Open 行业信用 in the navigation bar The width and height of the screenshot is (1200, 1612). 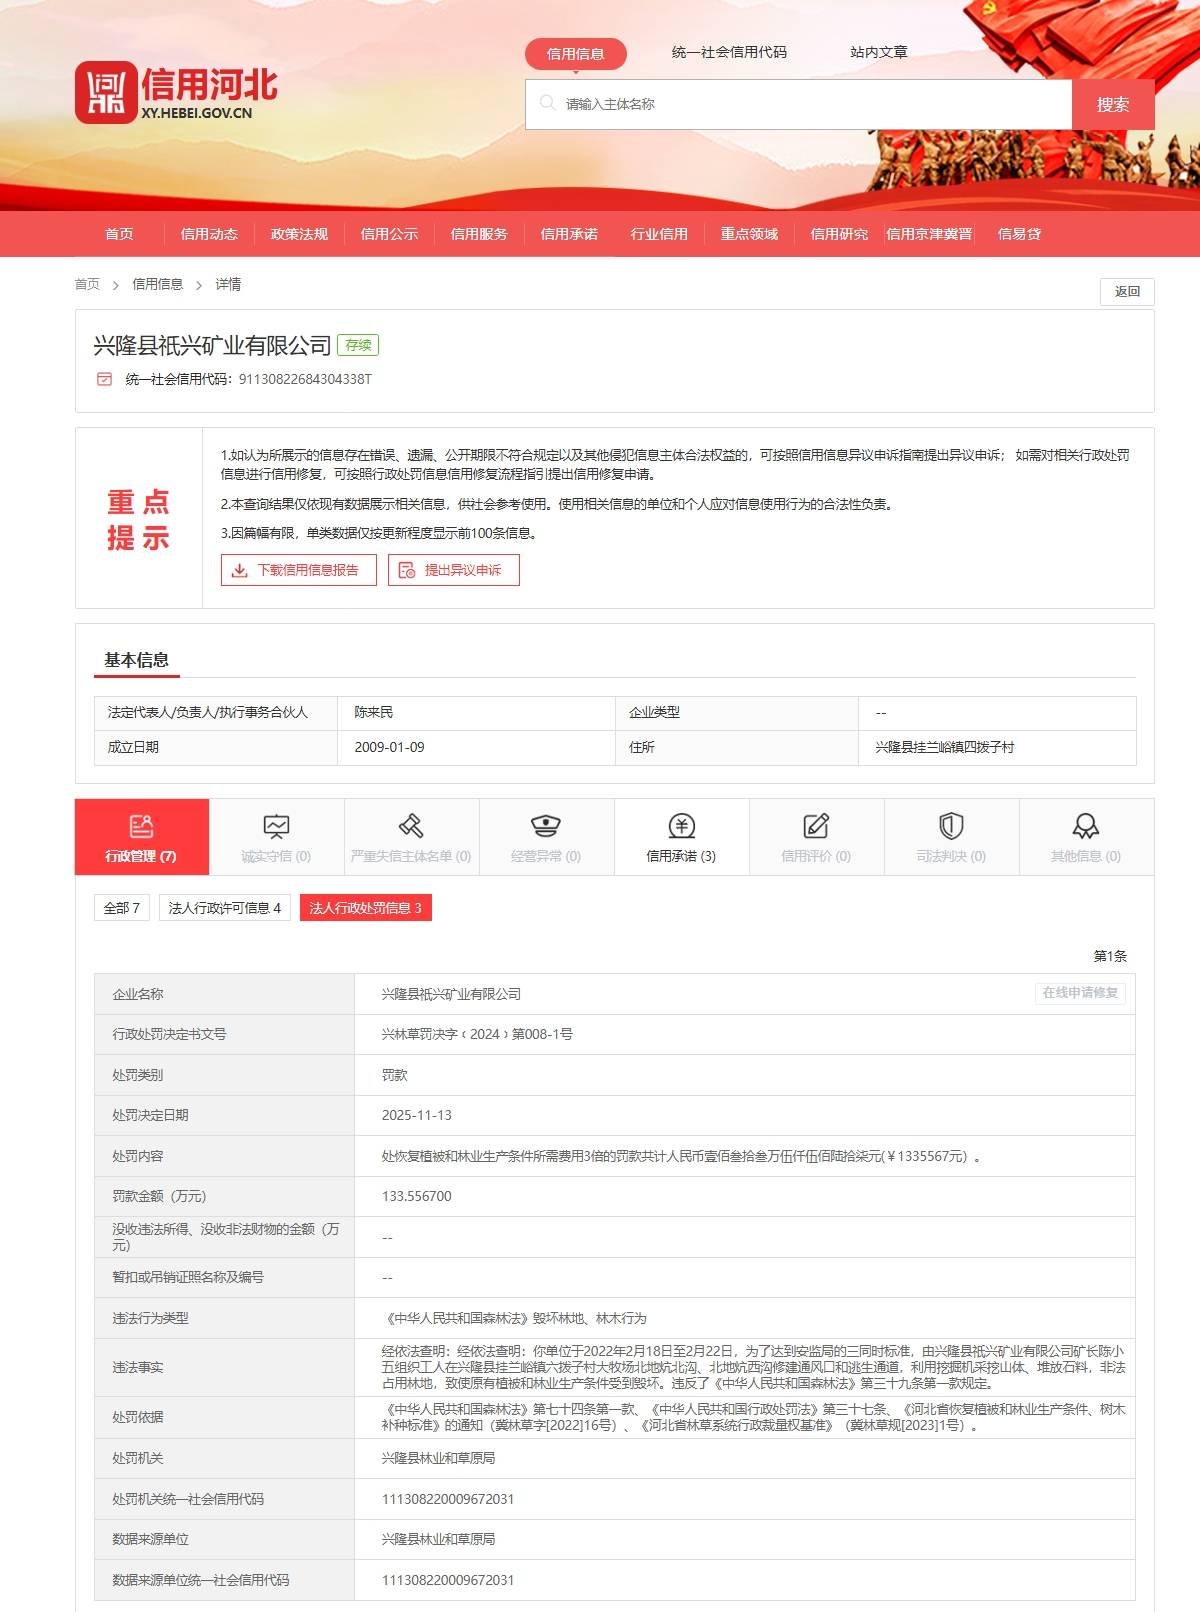click(659, 234)
